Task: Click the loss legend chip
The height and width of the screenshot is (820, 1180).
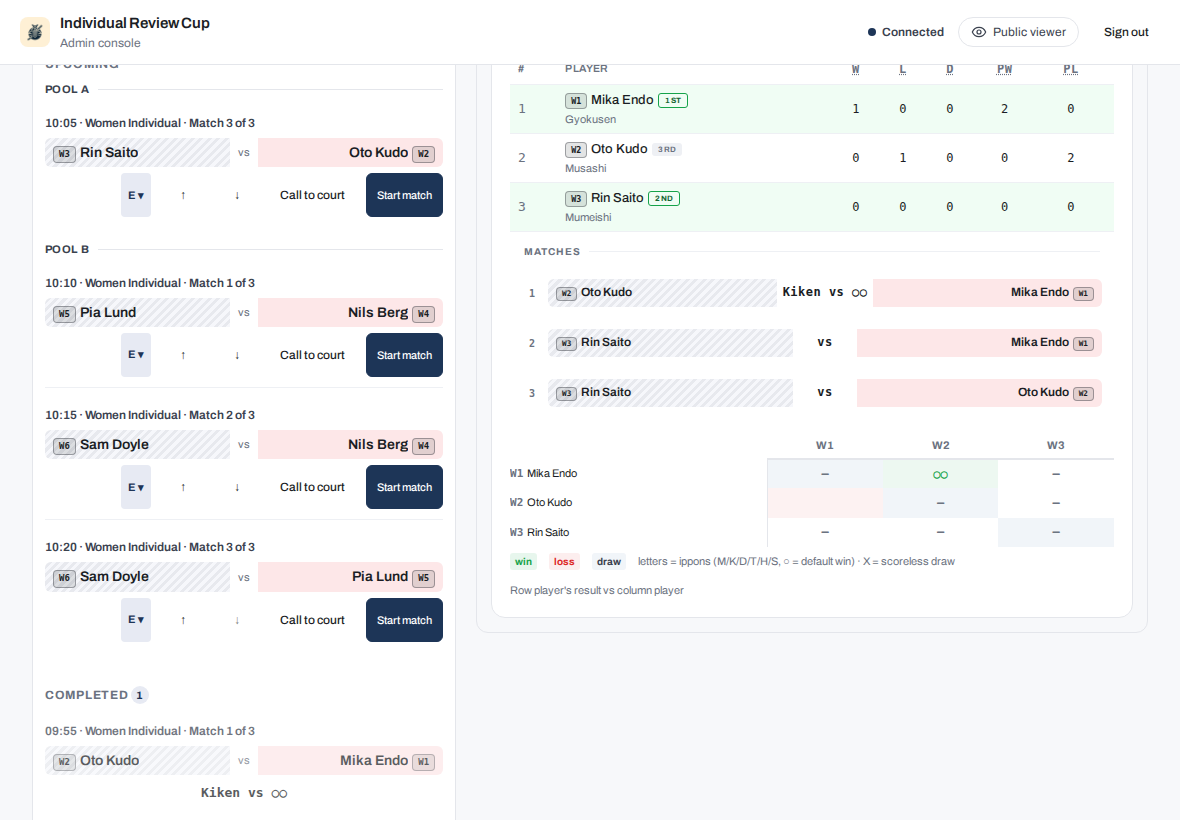Action: click(x=564, y=561)
